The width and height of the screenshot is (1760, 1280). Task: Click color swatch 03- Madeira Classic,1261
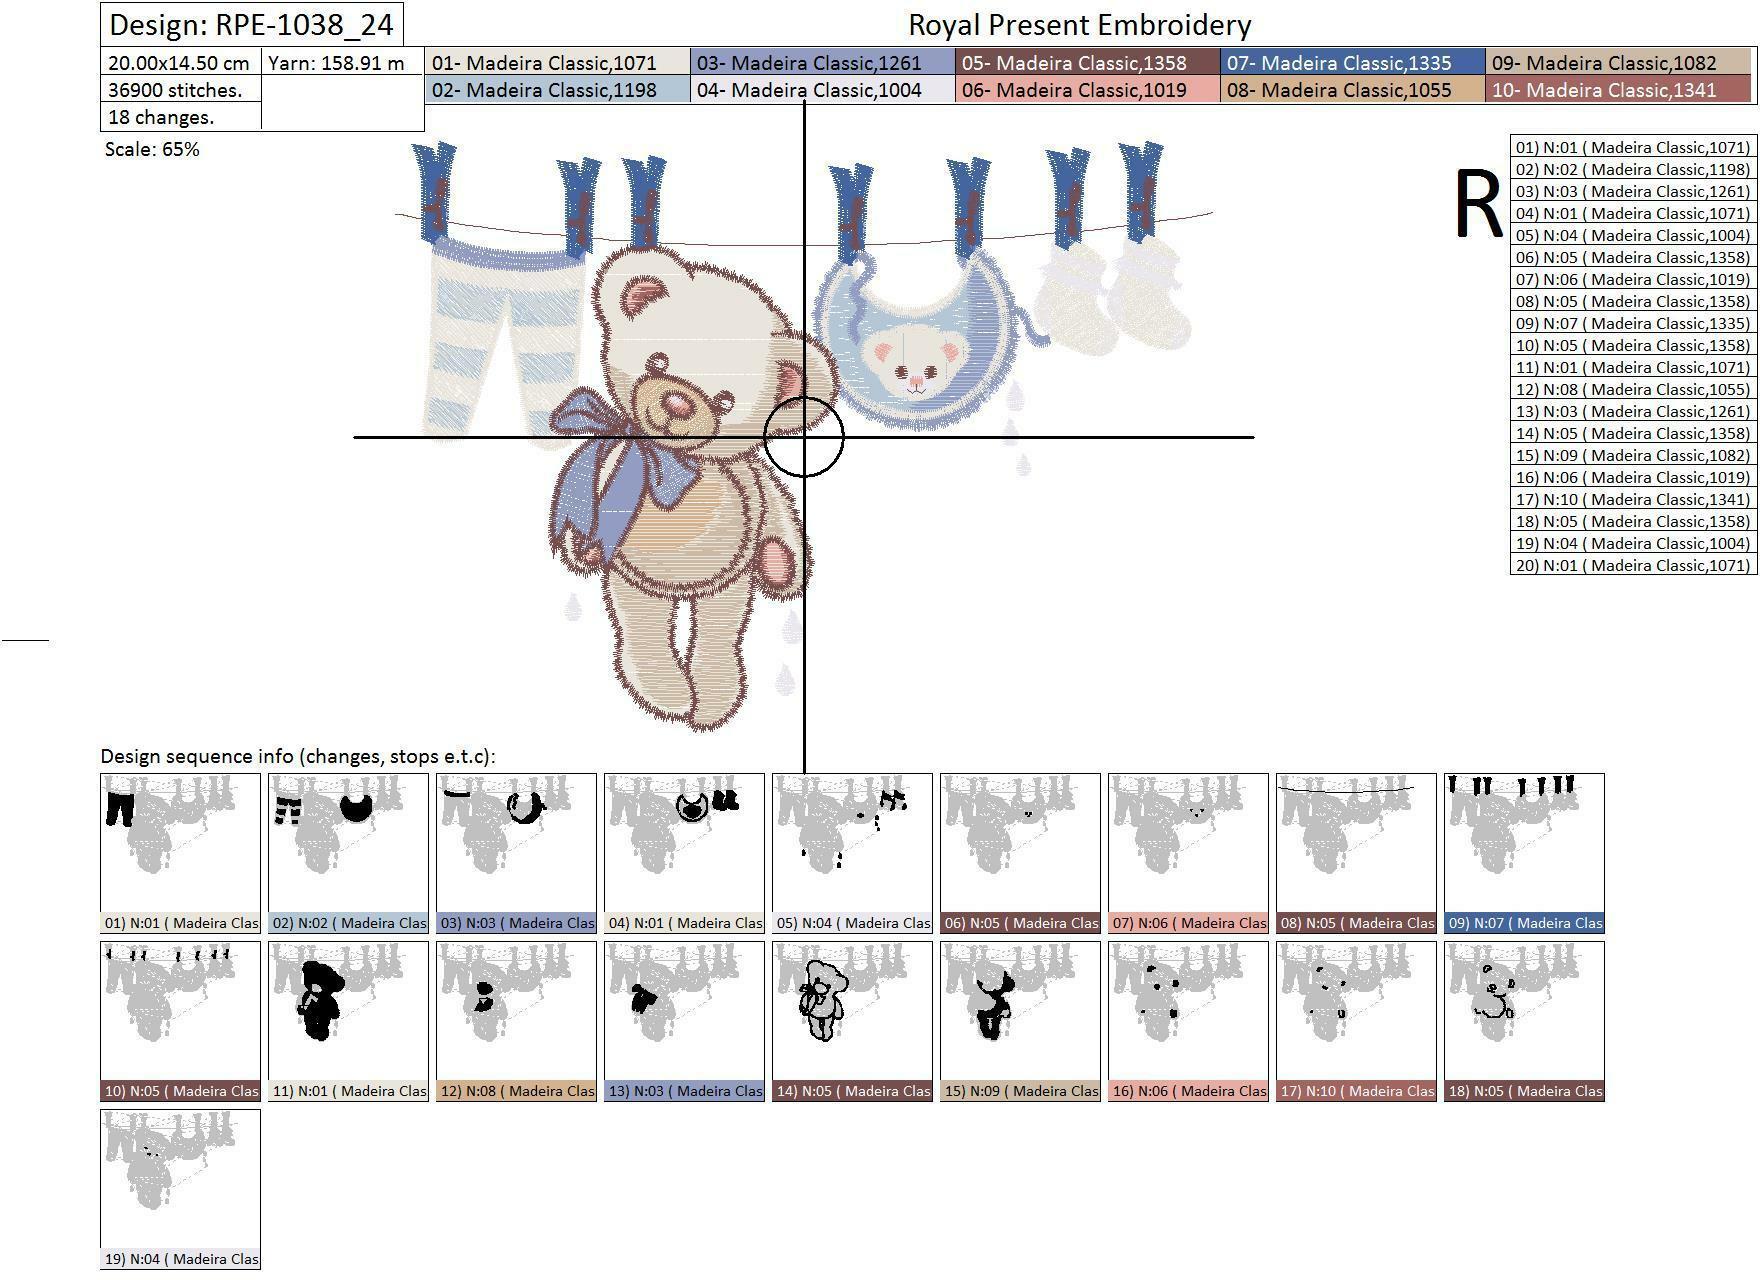coord(823,63)
